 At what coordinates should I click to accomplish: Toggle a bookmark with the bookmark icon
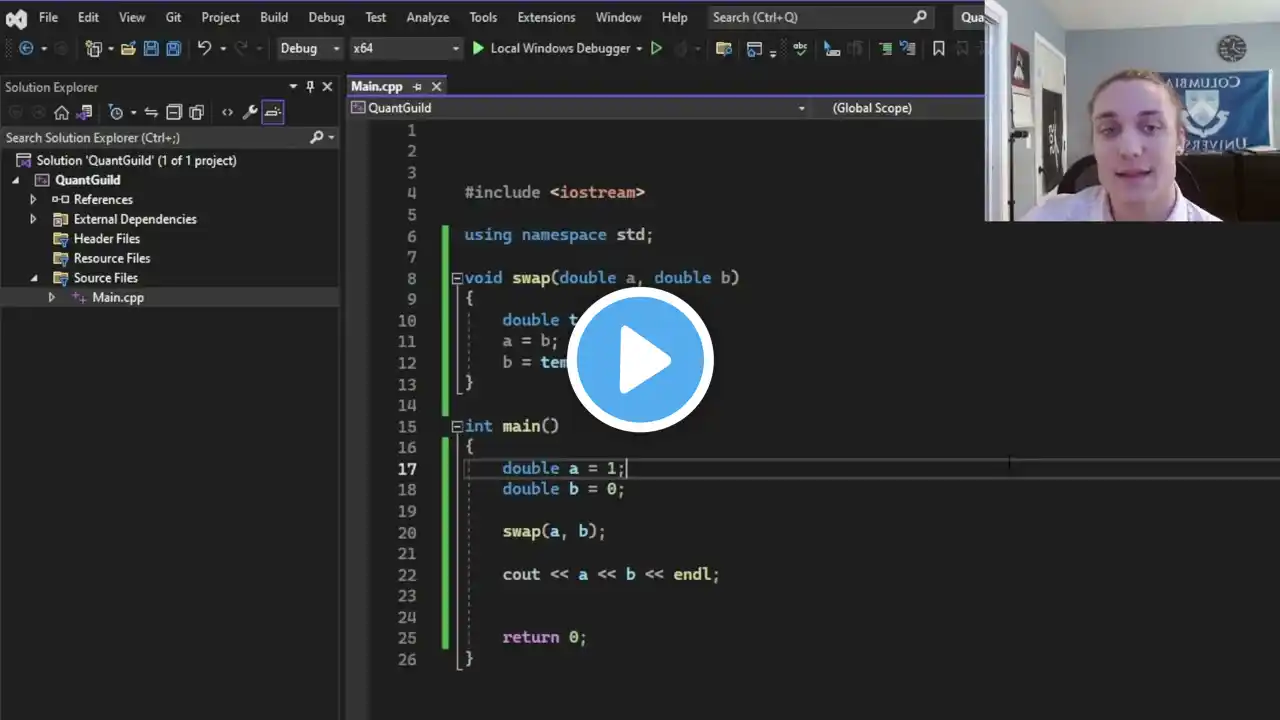click(x=938, y=48)
